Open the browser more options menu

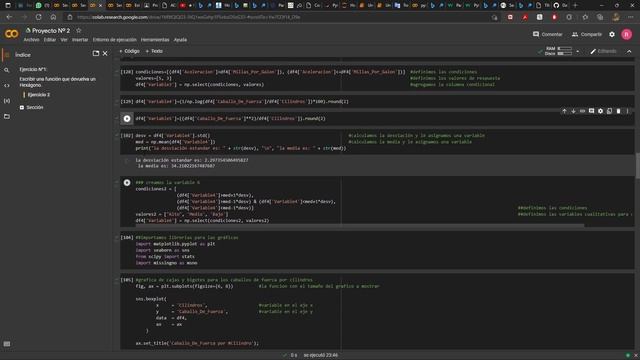tap(631, 17)
